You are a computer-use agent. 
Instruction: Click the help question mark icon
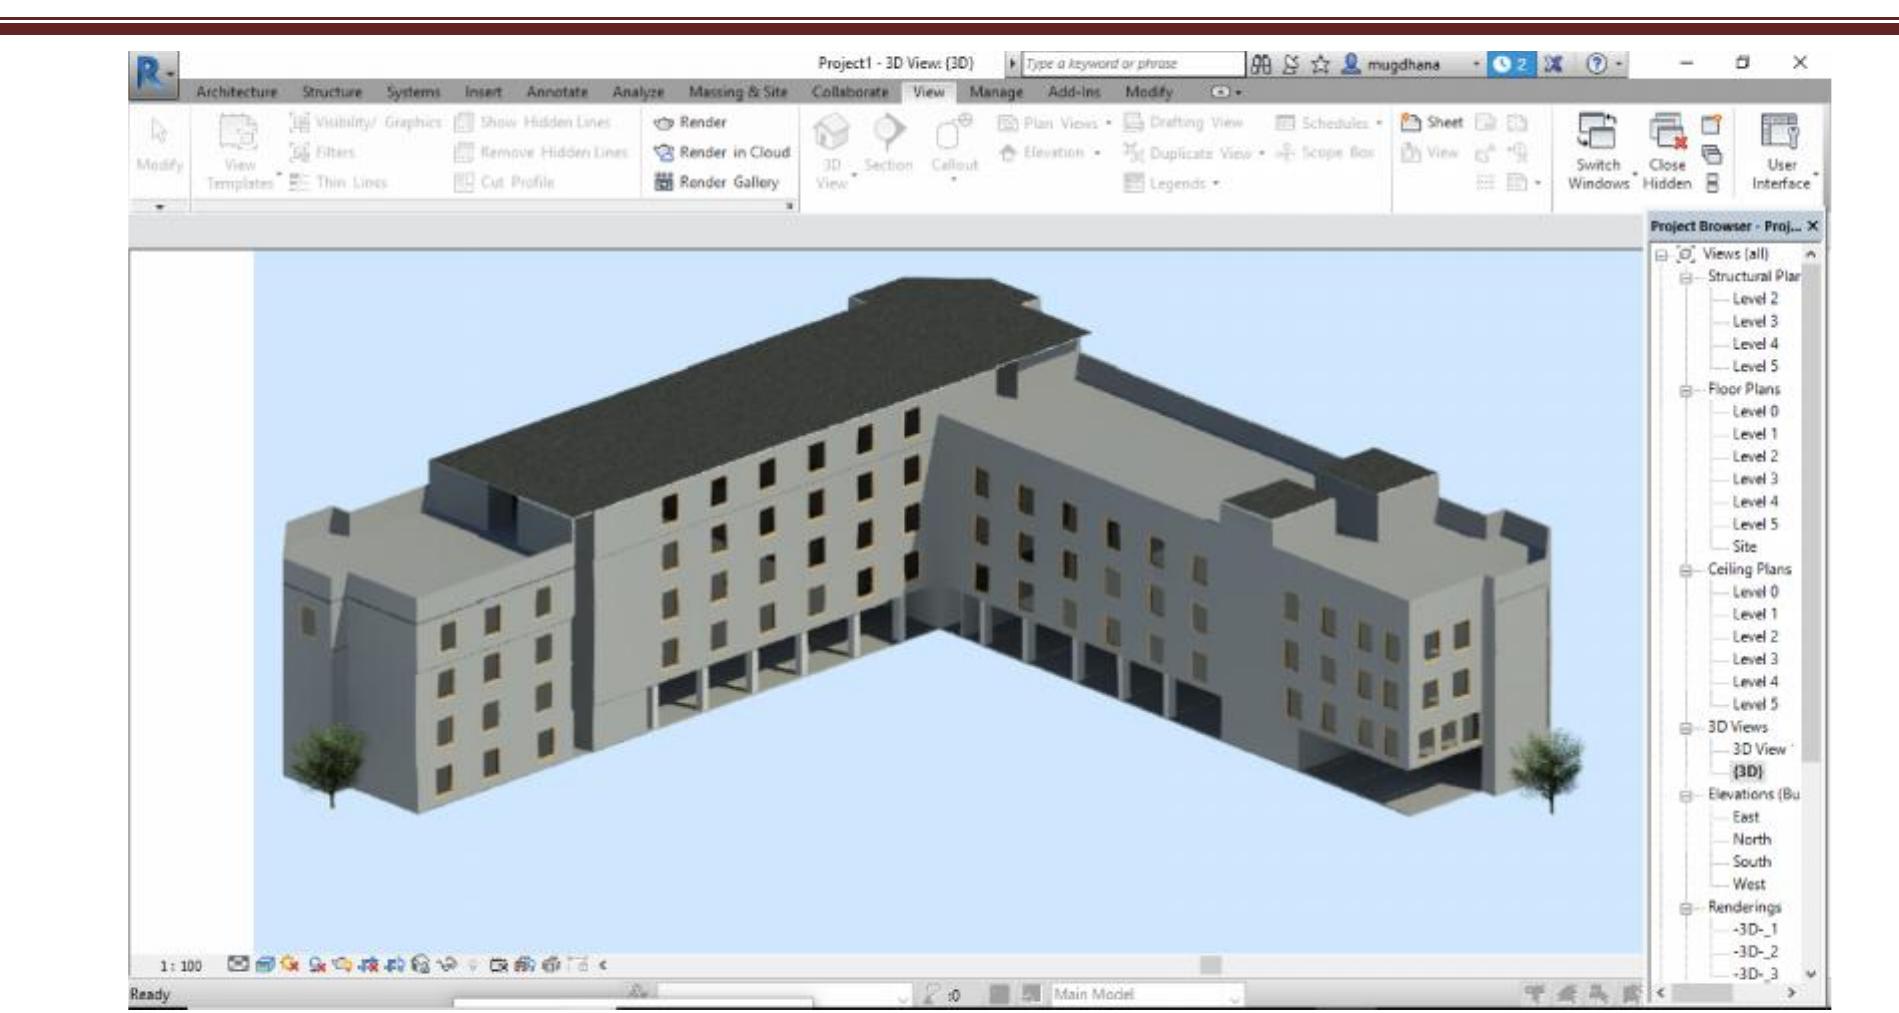pyautogui.click(x=1597, y=64)
